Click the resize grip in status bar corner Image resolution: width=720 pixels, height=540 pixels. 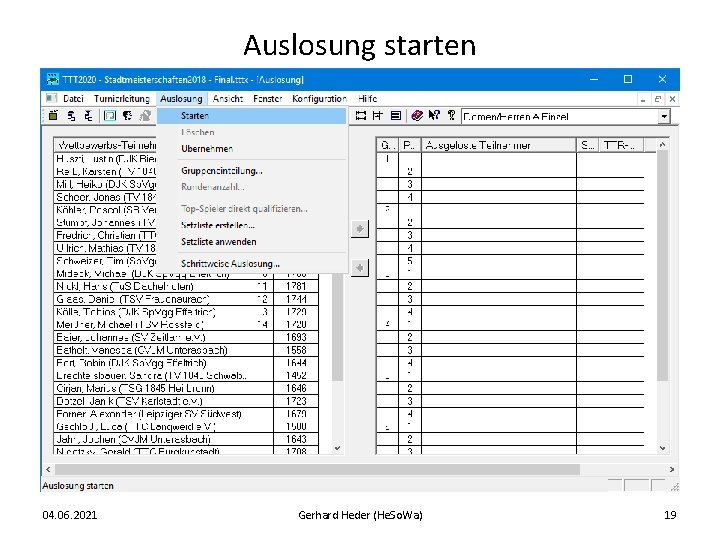[674, 487]
